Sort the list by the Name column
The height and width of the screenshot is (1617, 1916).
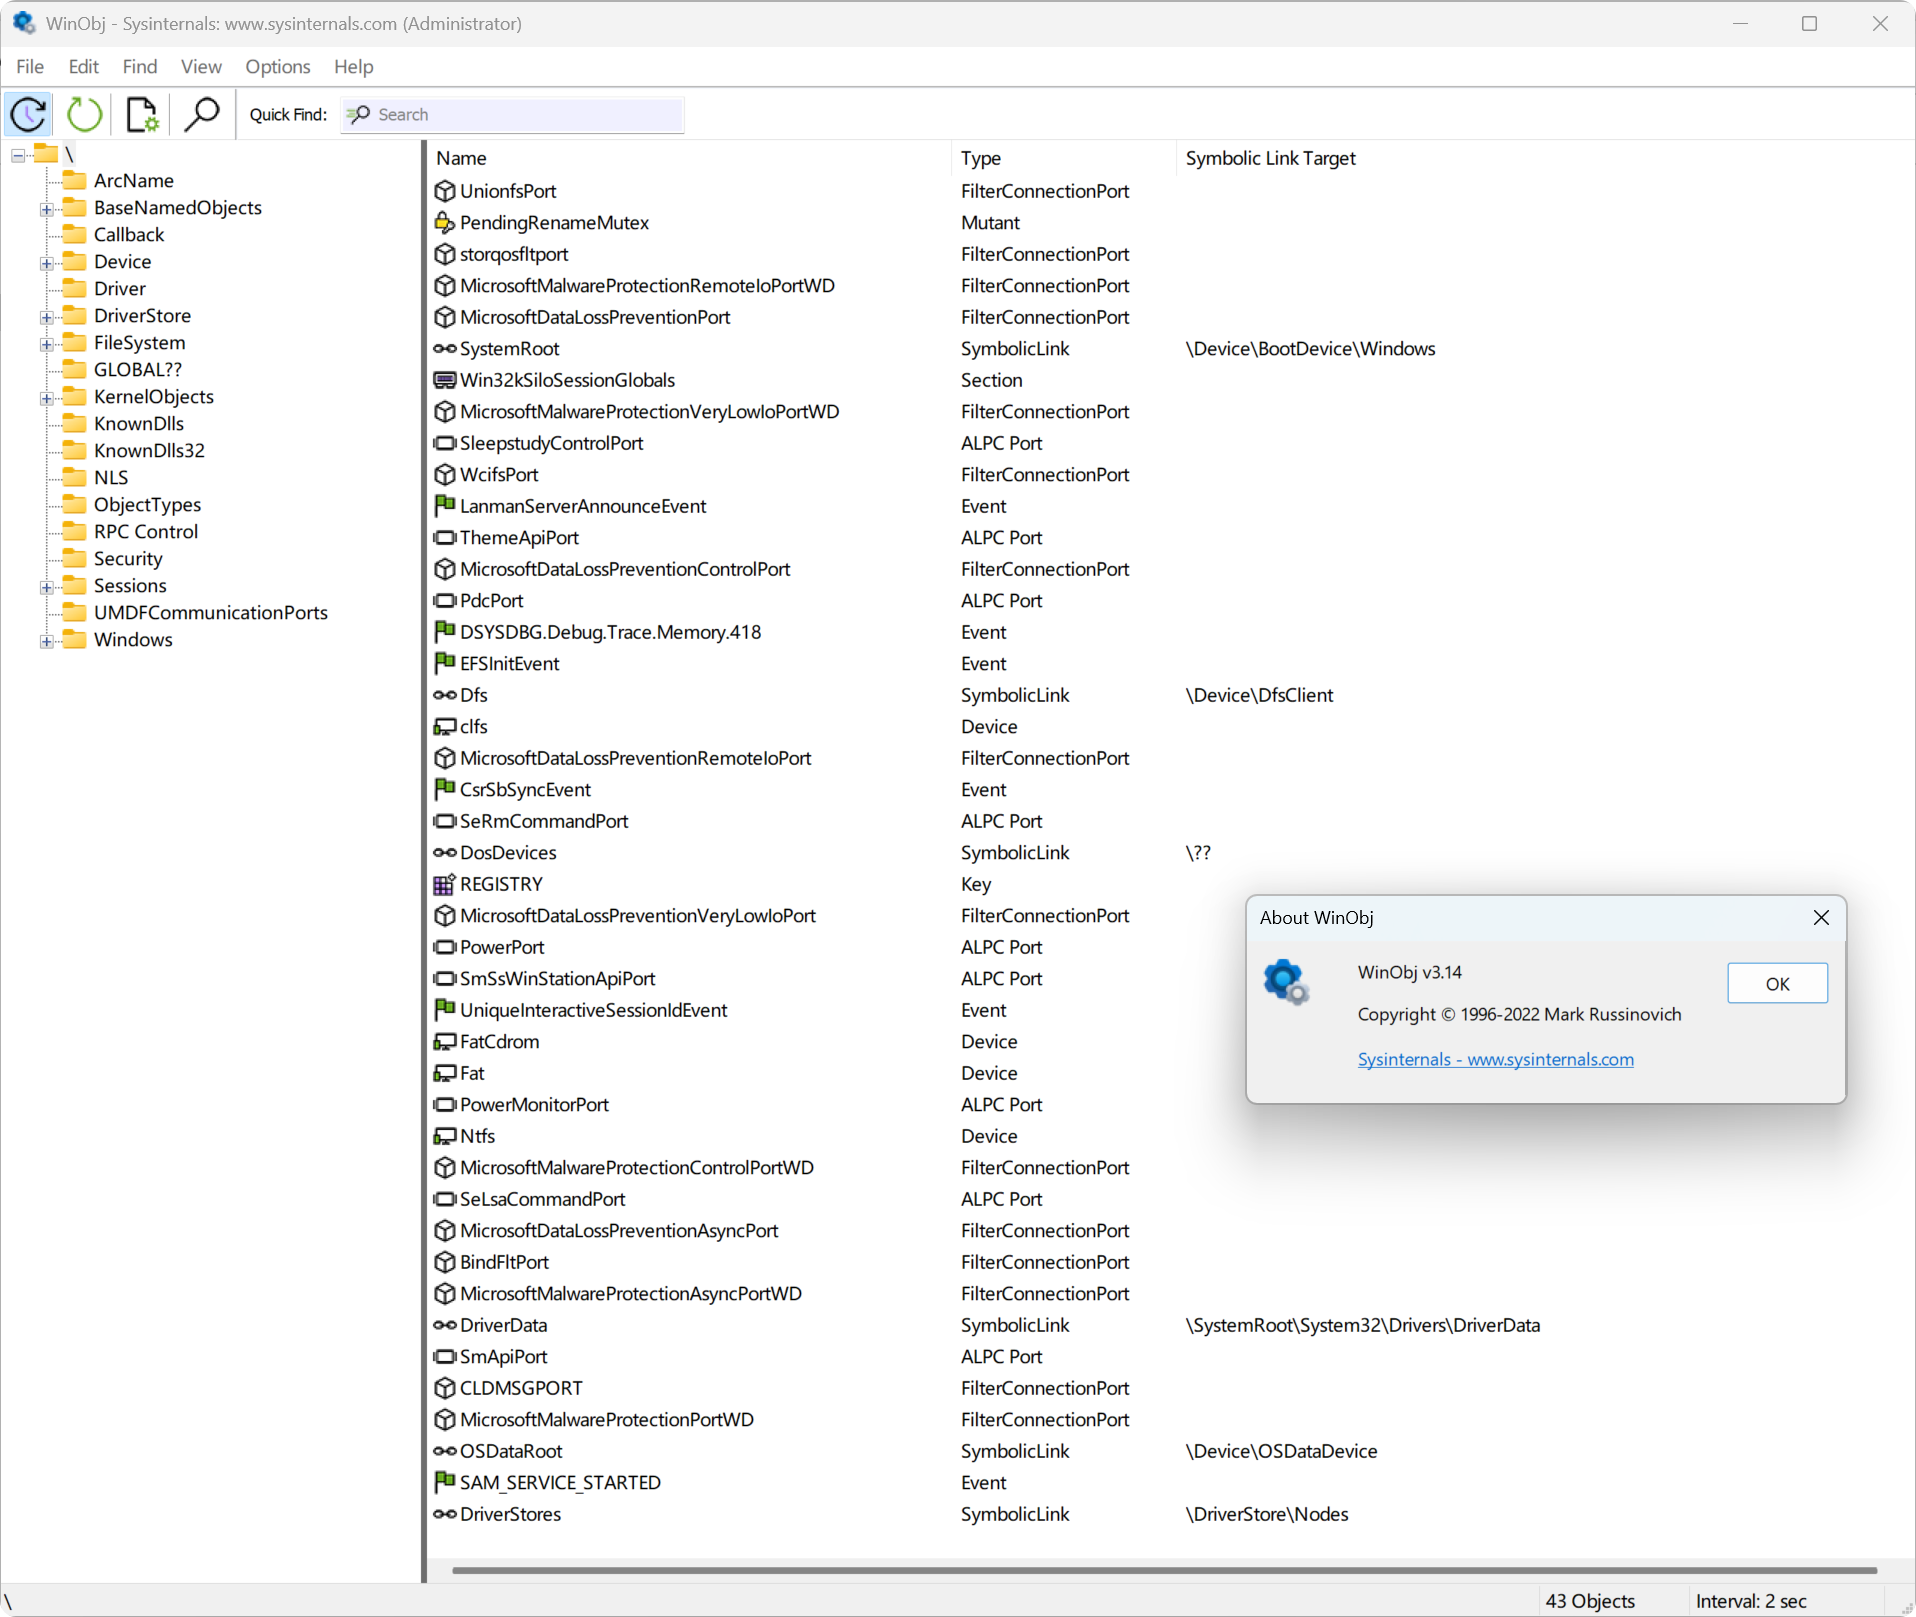click(690, 158)
